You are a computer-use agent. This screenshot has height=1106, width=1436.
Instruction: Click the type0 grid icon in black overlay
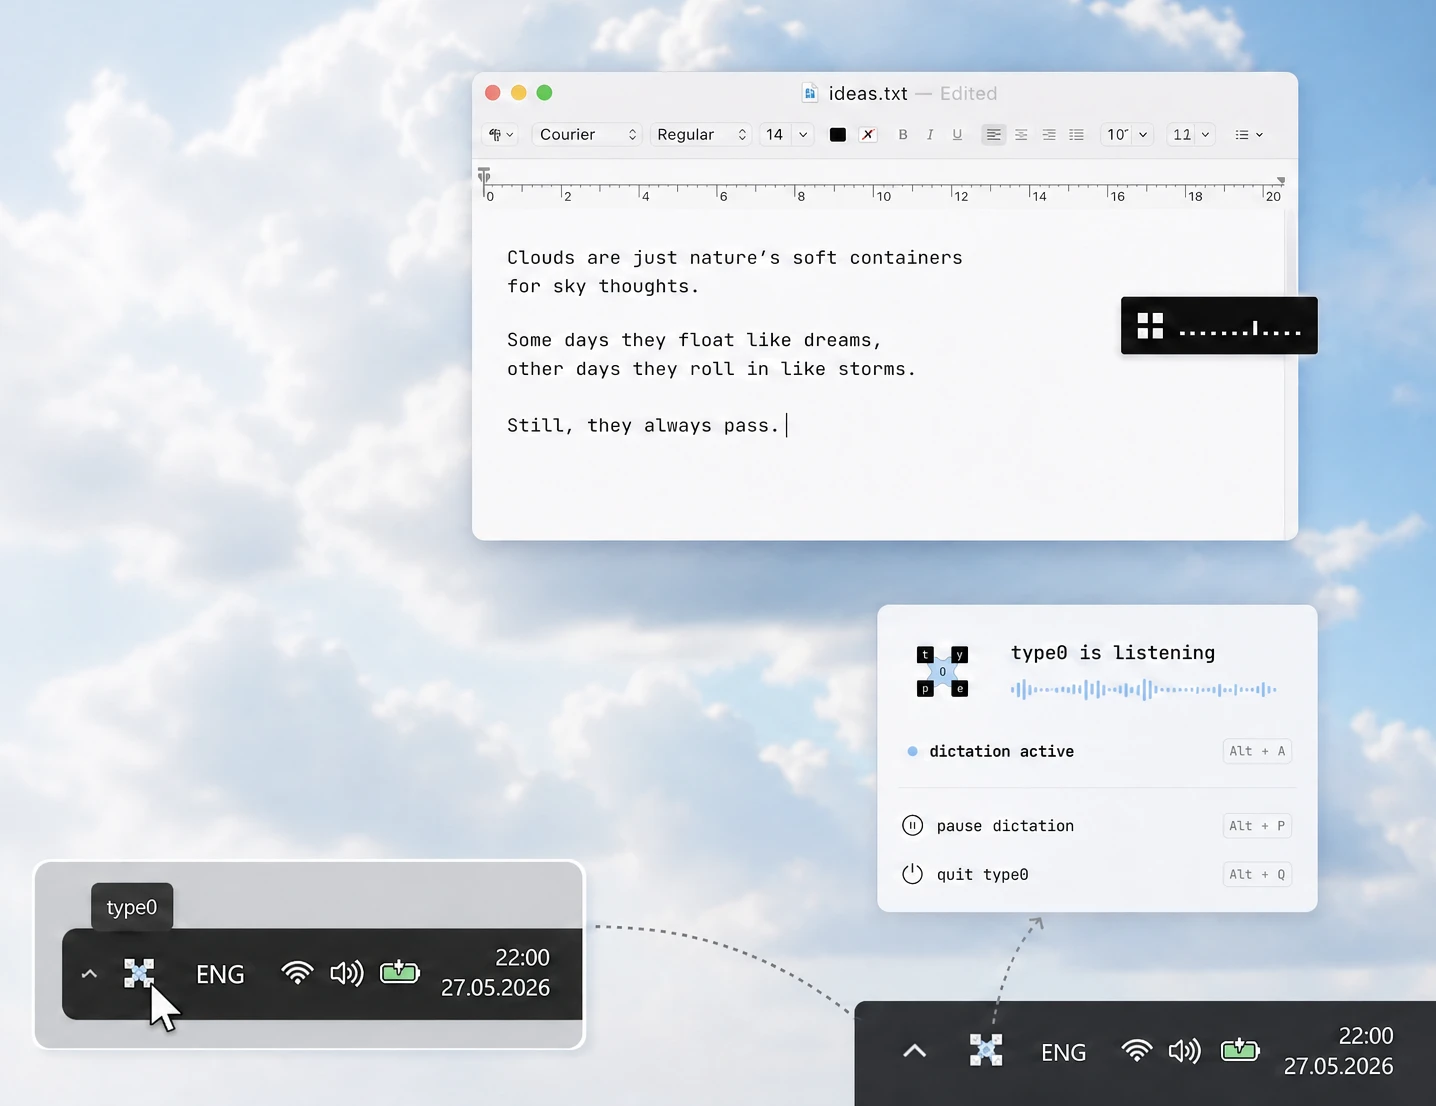click(x=1150, y=325)
